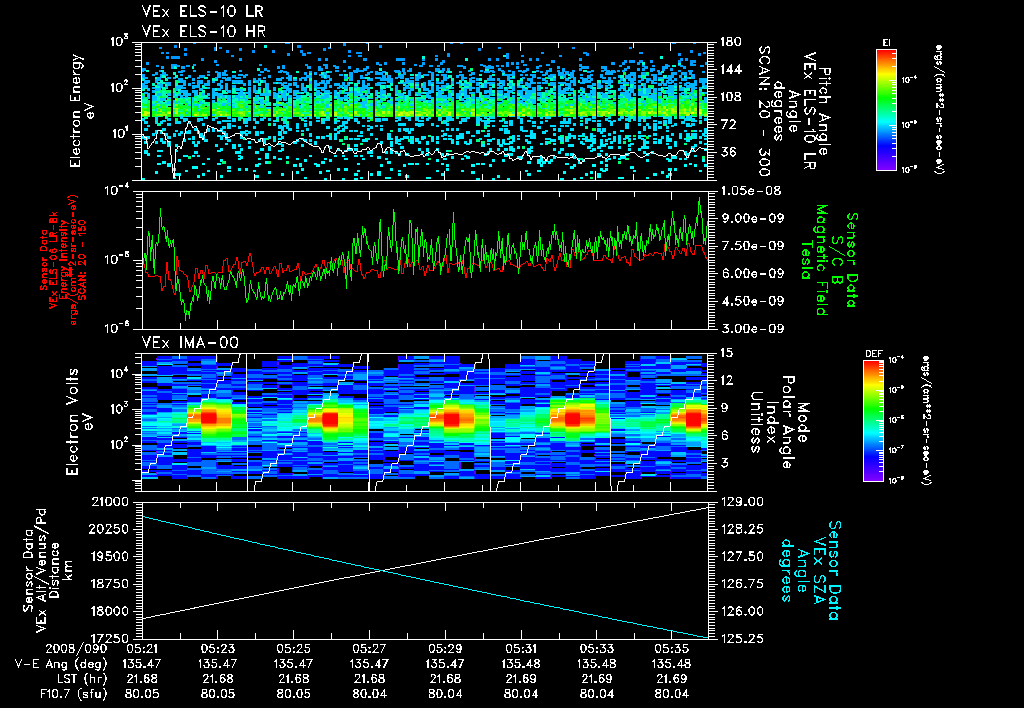Click polar angle index tick 9
1024x708 pixels.
click(722, 408)
